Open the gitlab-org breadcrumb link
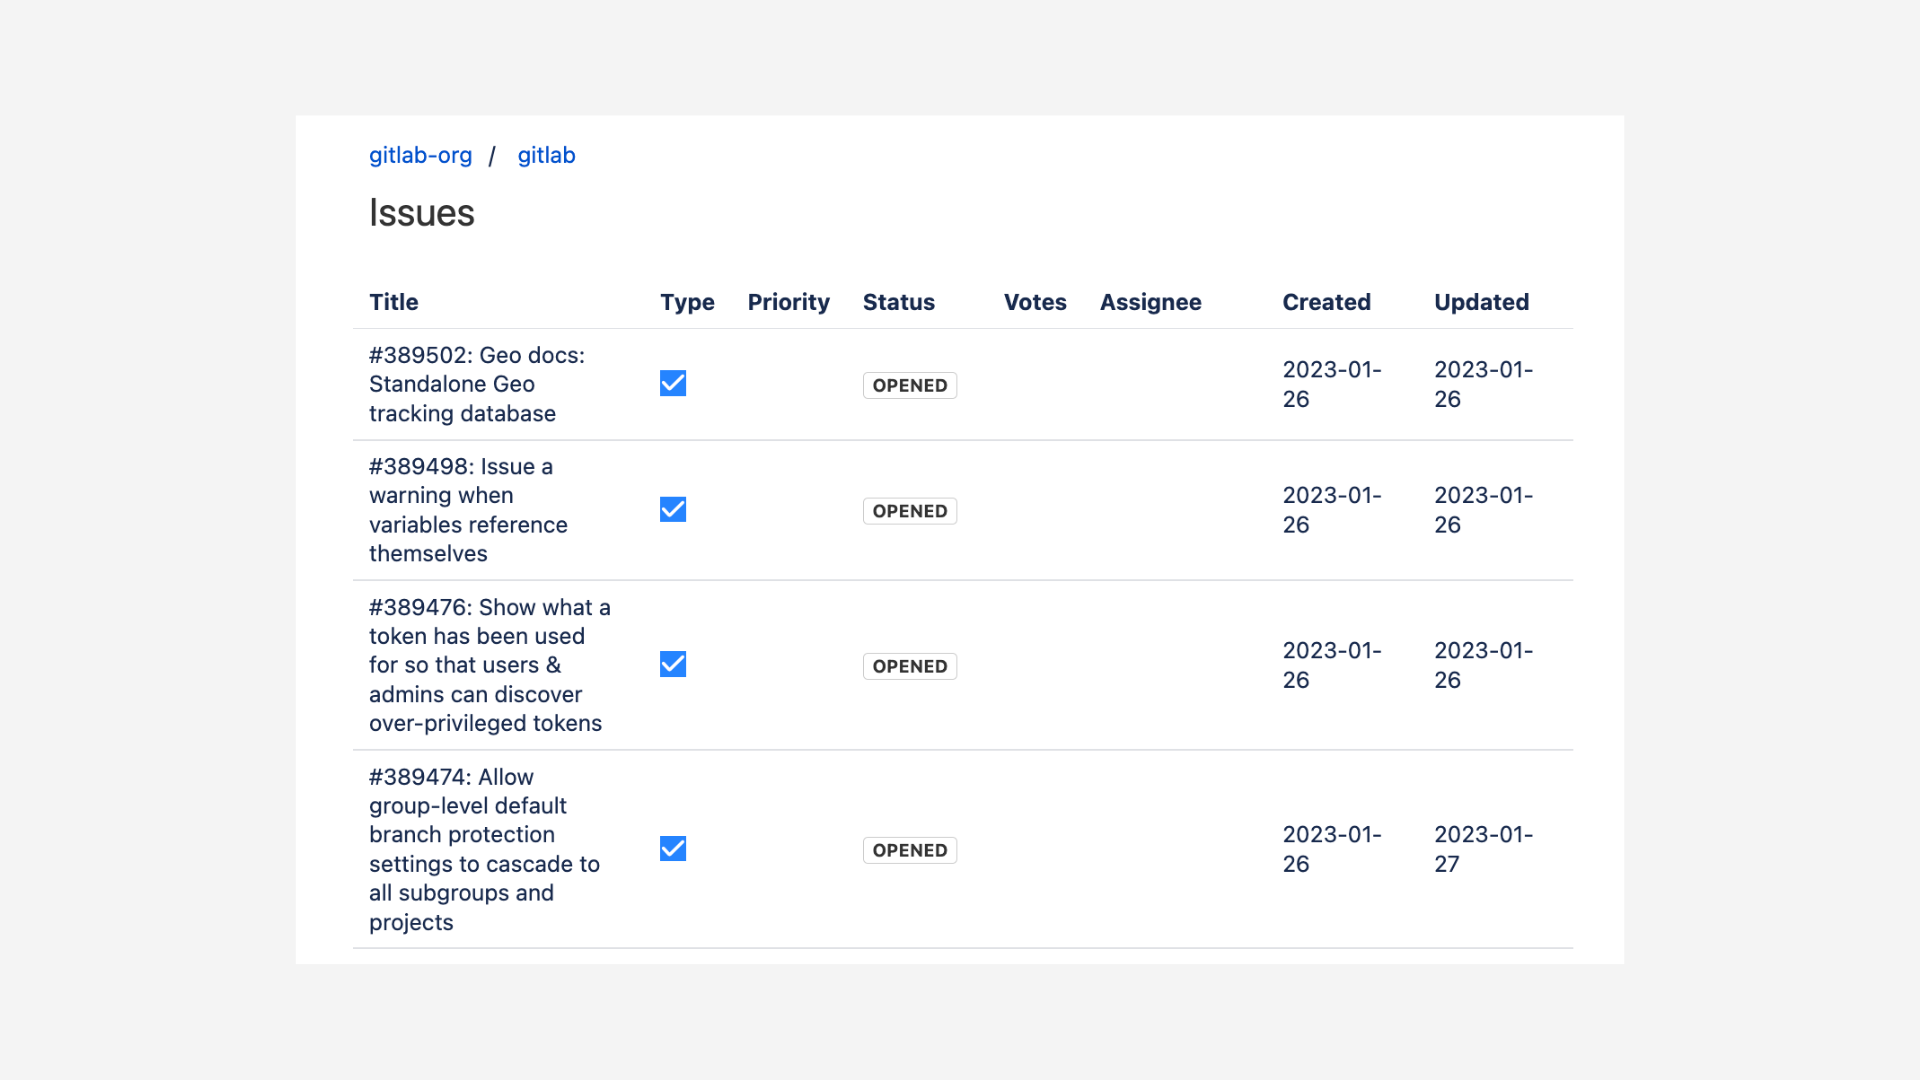 point(420,155)
